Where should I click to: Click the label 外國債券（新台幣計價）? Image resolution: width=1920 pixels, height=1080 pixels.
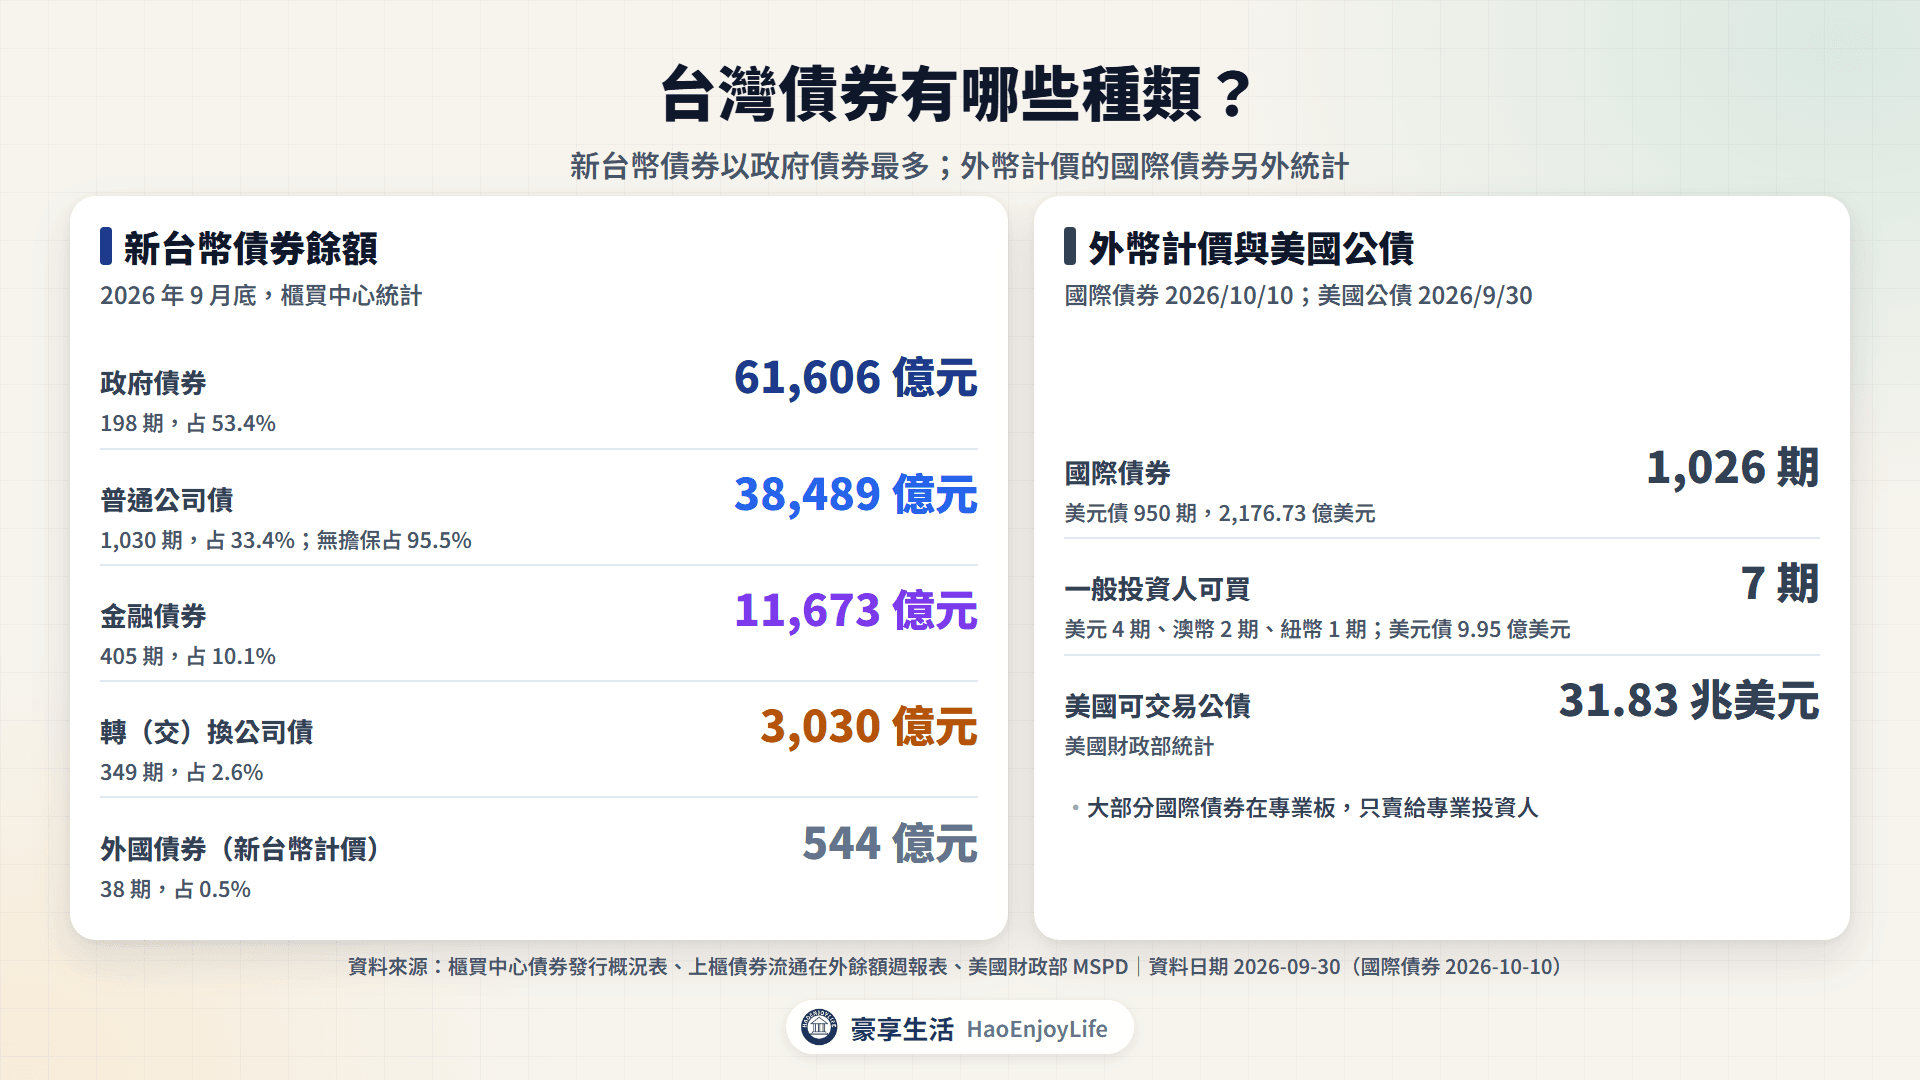[241, 849]
